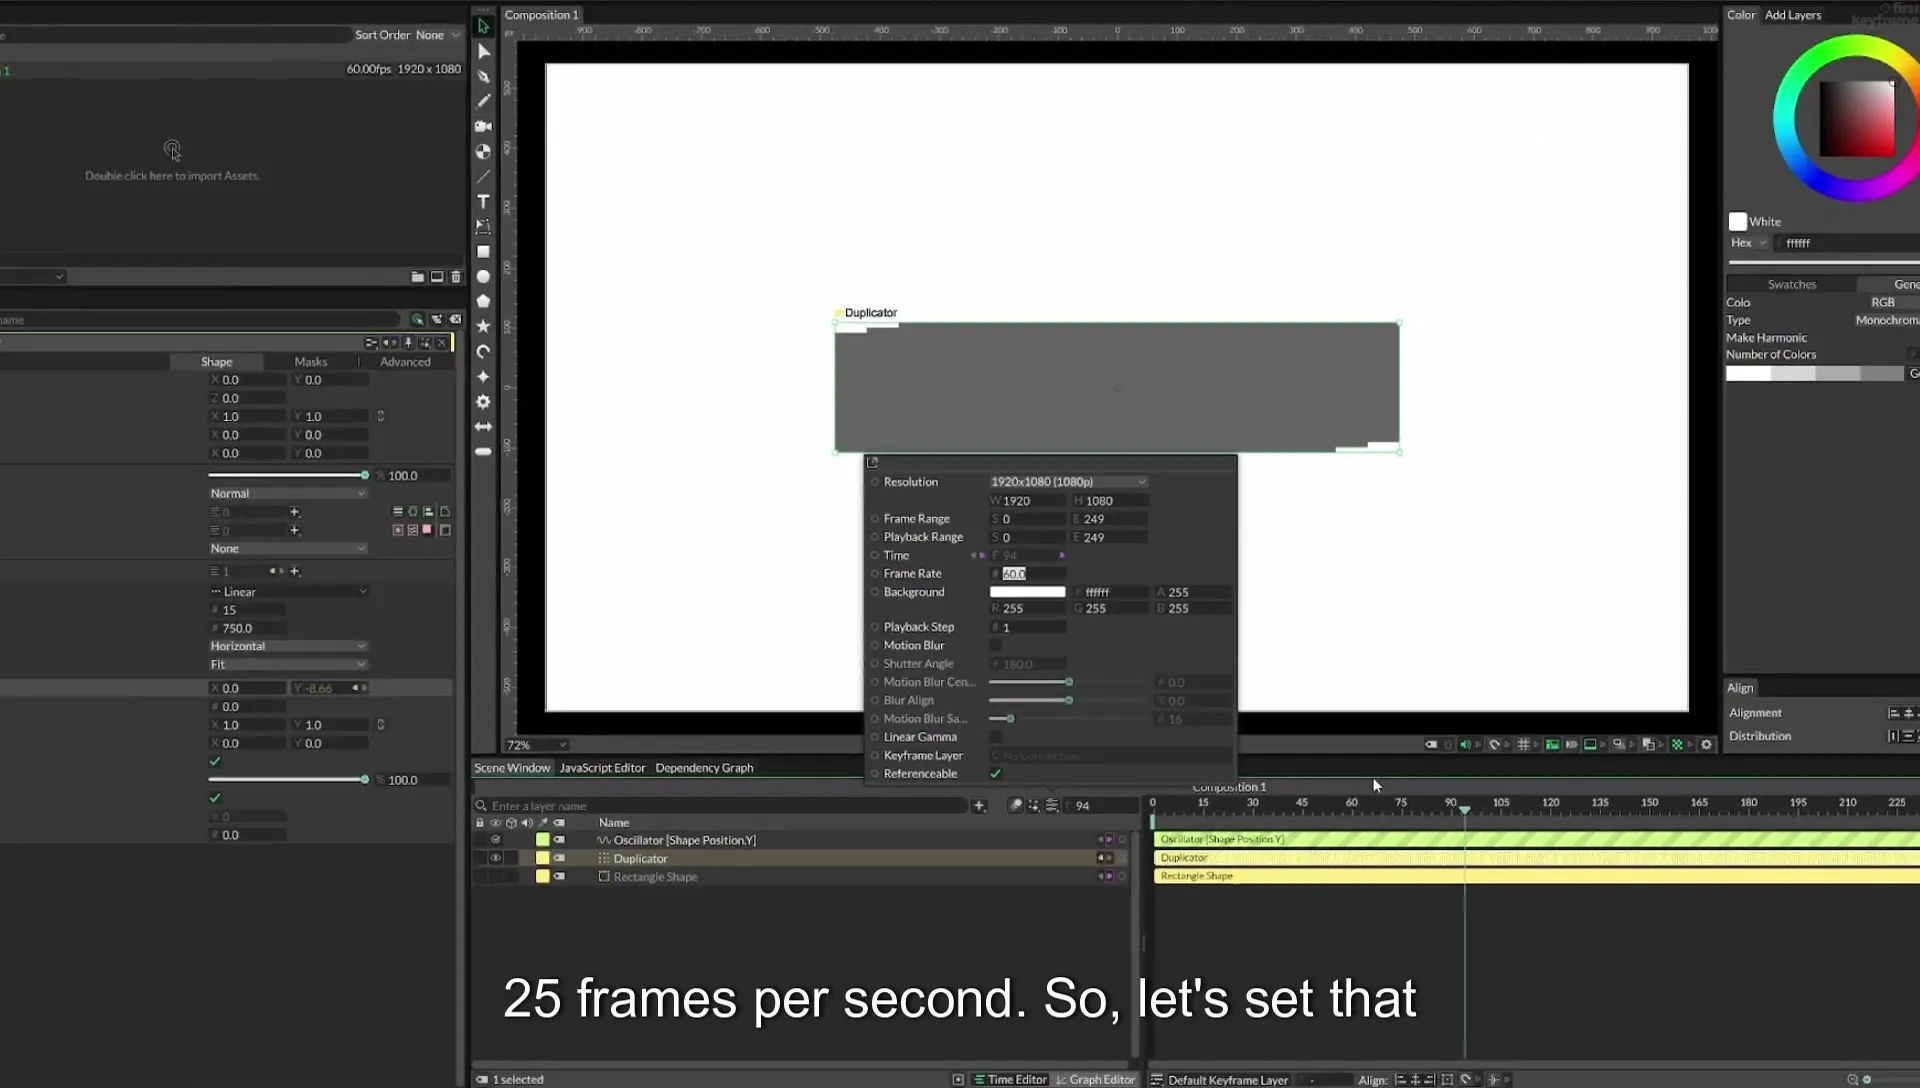Select the Text tool
The width and height of the screenshot is (1920, 1088).
pos(484,202)
